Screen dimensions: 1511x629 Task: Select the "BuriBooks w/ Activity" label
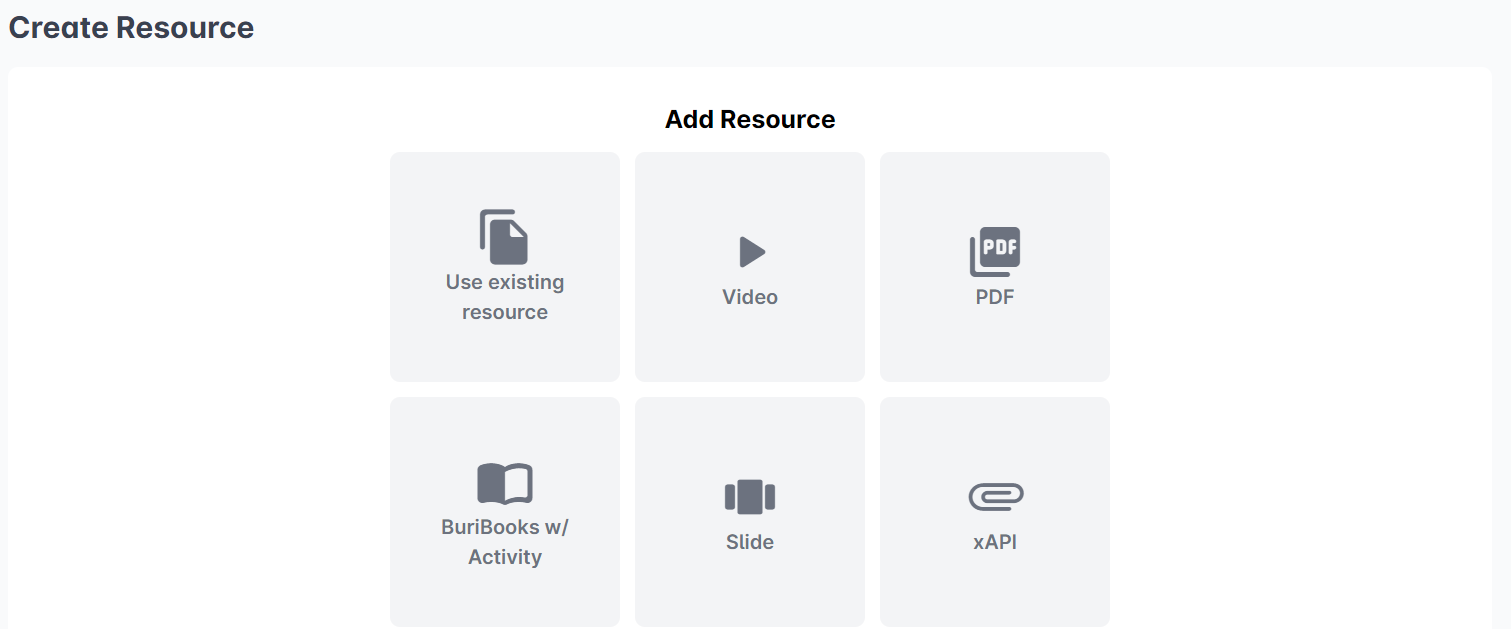505,542
